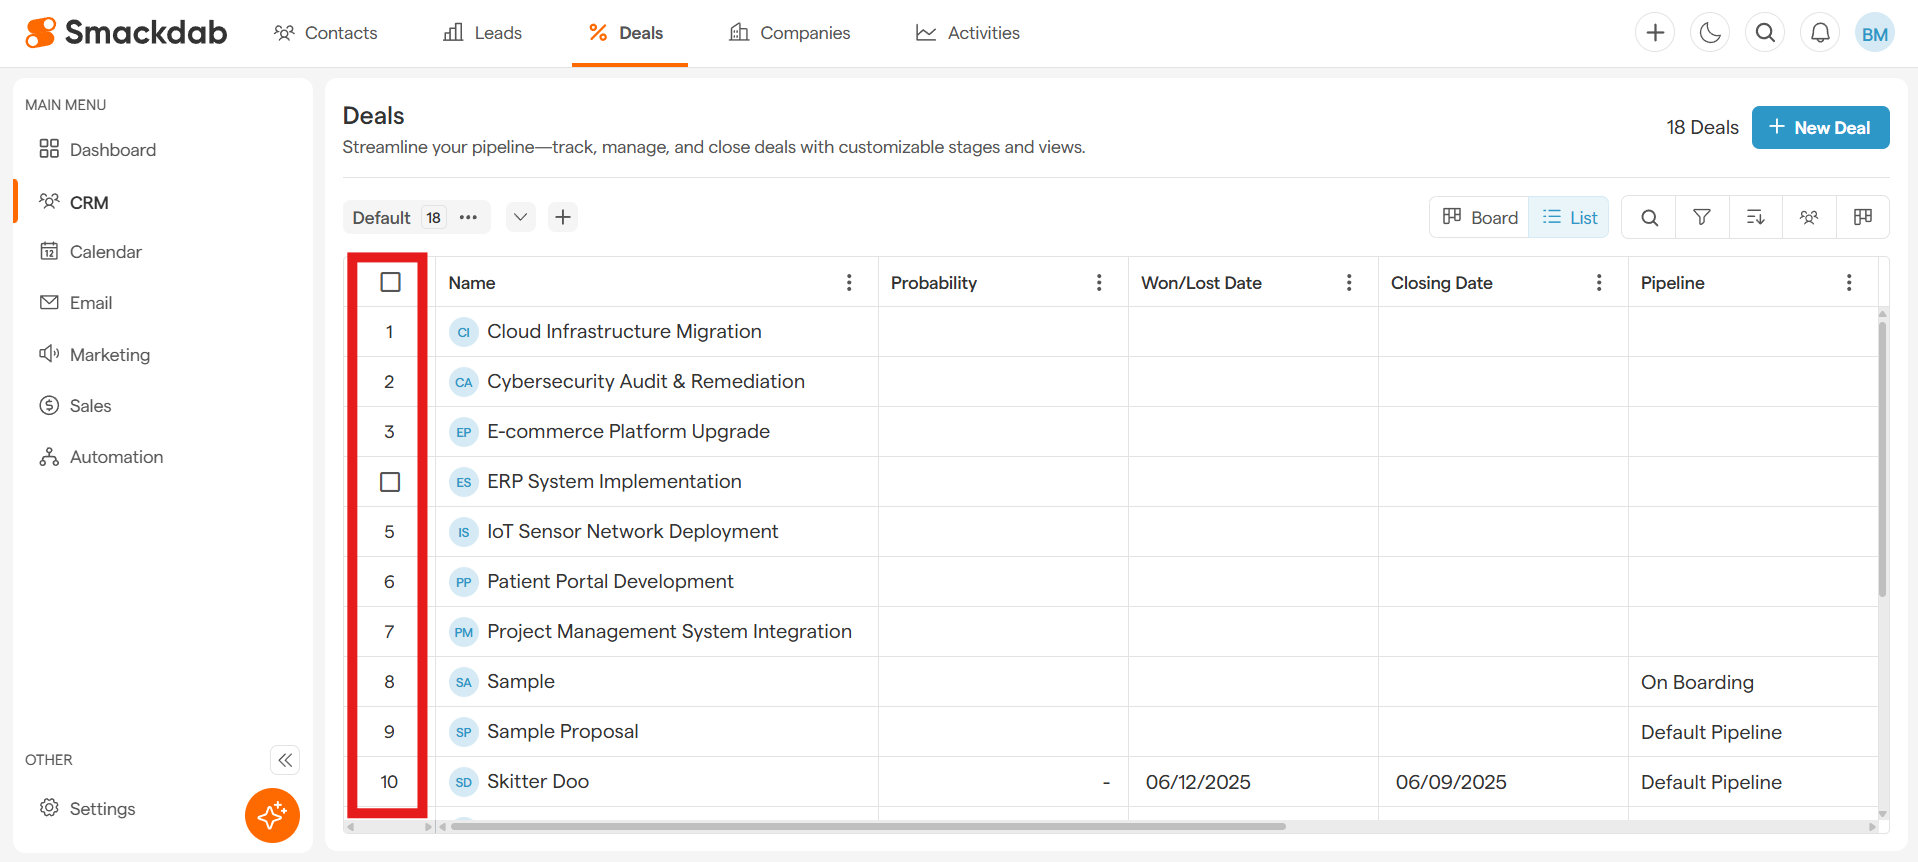Check the select-all checkbox in table header
Image resolution: width=1918 pixels, height=862 pixels.
pos(390,282)
